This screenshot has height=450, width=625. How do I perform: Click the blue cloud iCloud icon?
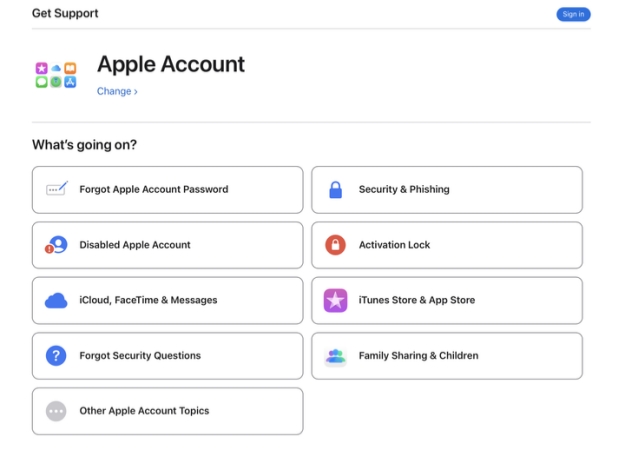pyautogui.click(x=56, y=301)
